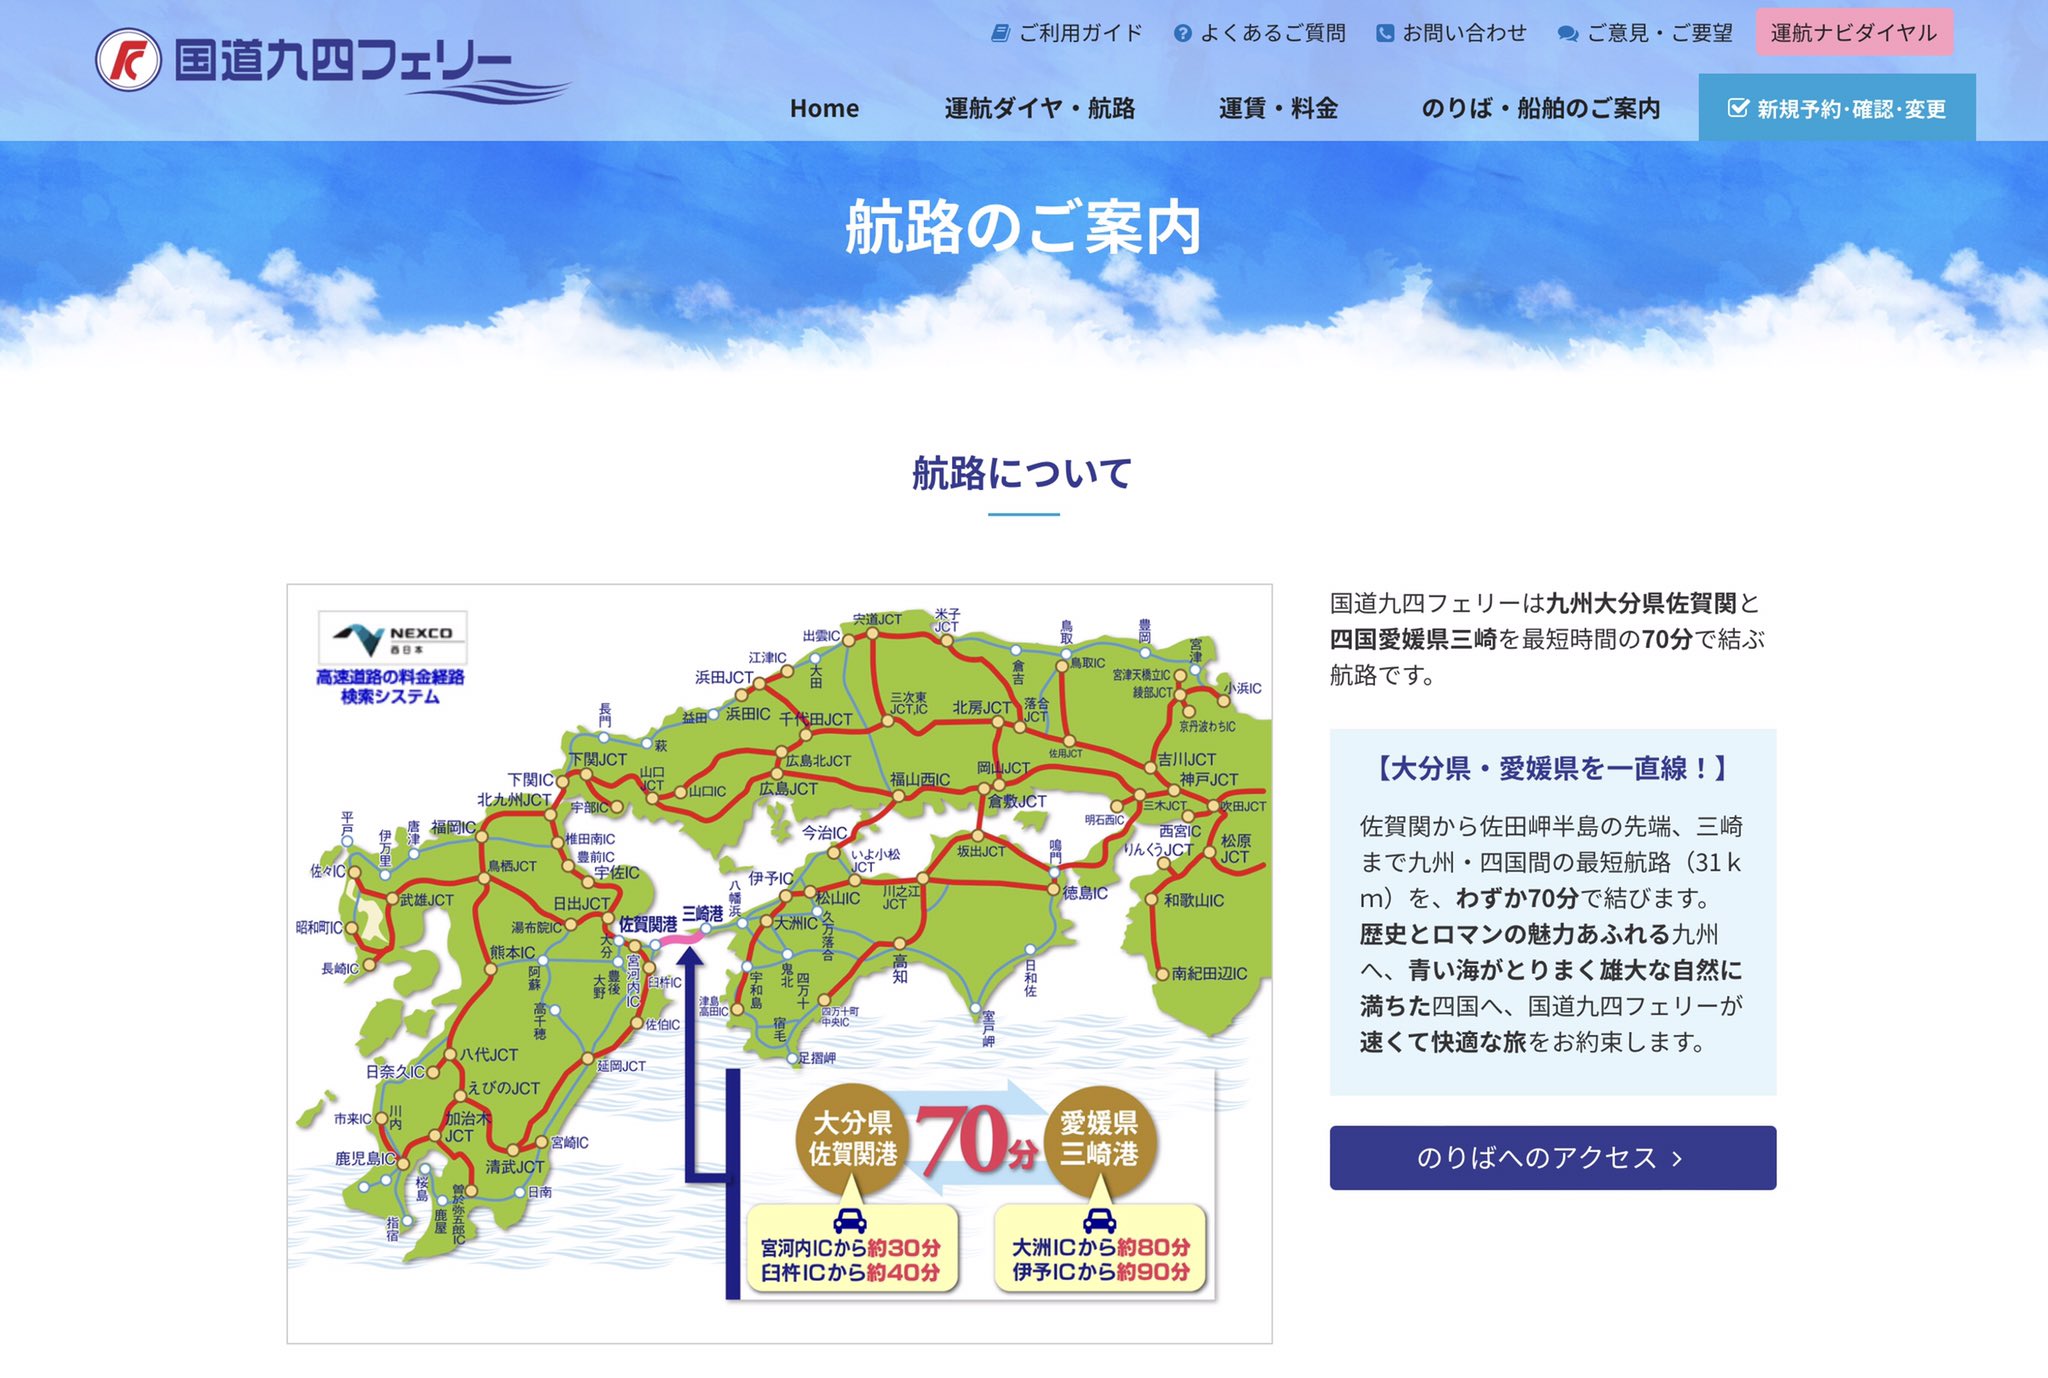
Task: Open the よくあるご質問 link
Action: (1272, 33)
